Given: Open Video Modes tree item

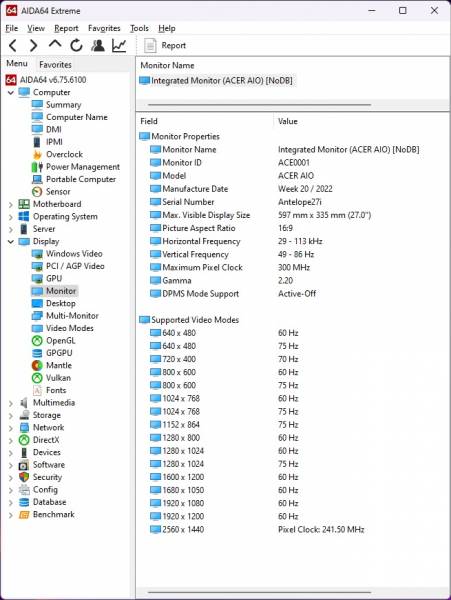Looking at the screenshot, I should (70, 328).
